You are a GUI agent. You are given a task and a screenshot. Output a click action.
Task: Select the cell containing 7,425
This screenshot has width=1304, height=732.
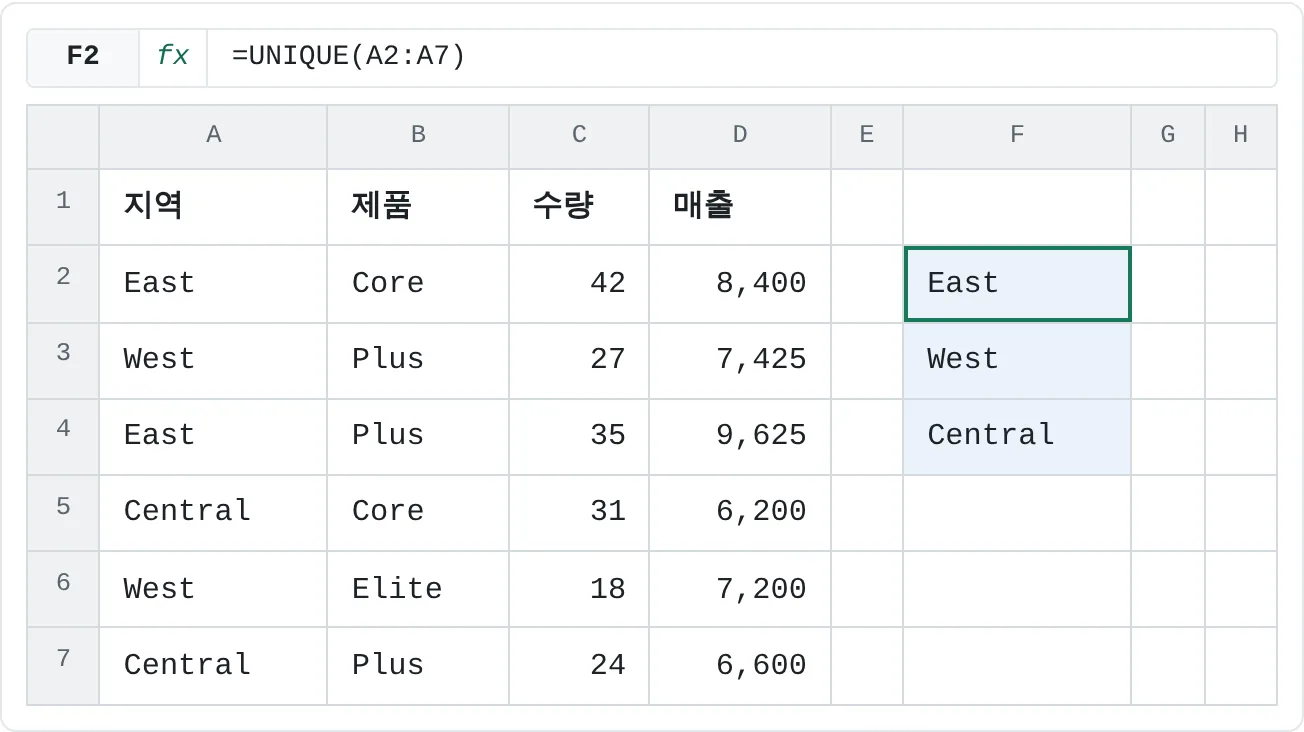(740, 360)
